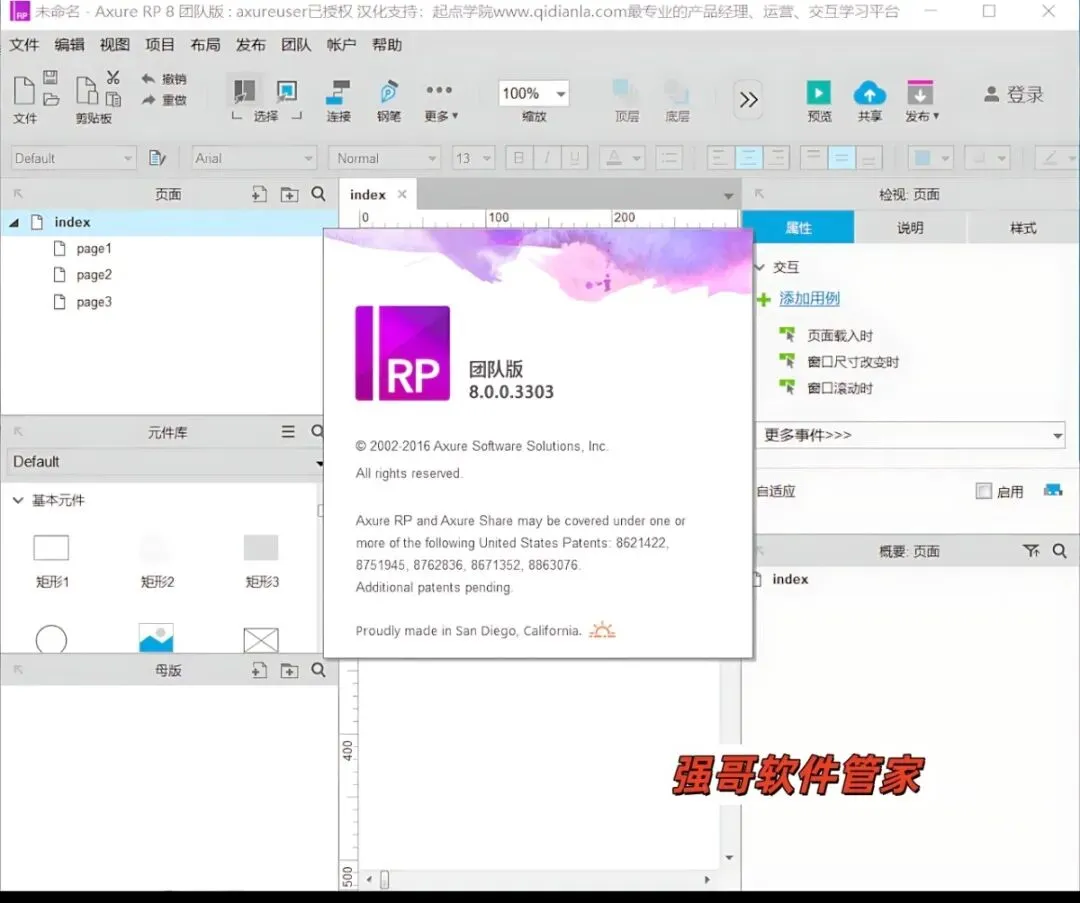Open the 文件 menu
This screenshot has height=903, width=1080.
click(x=24, y=45)
